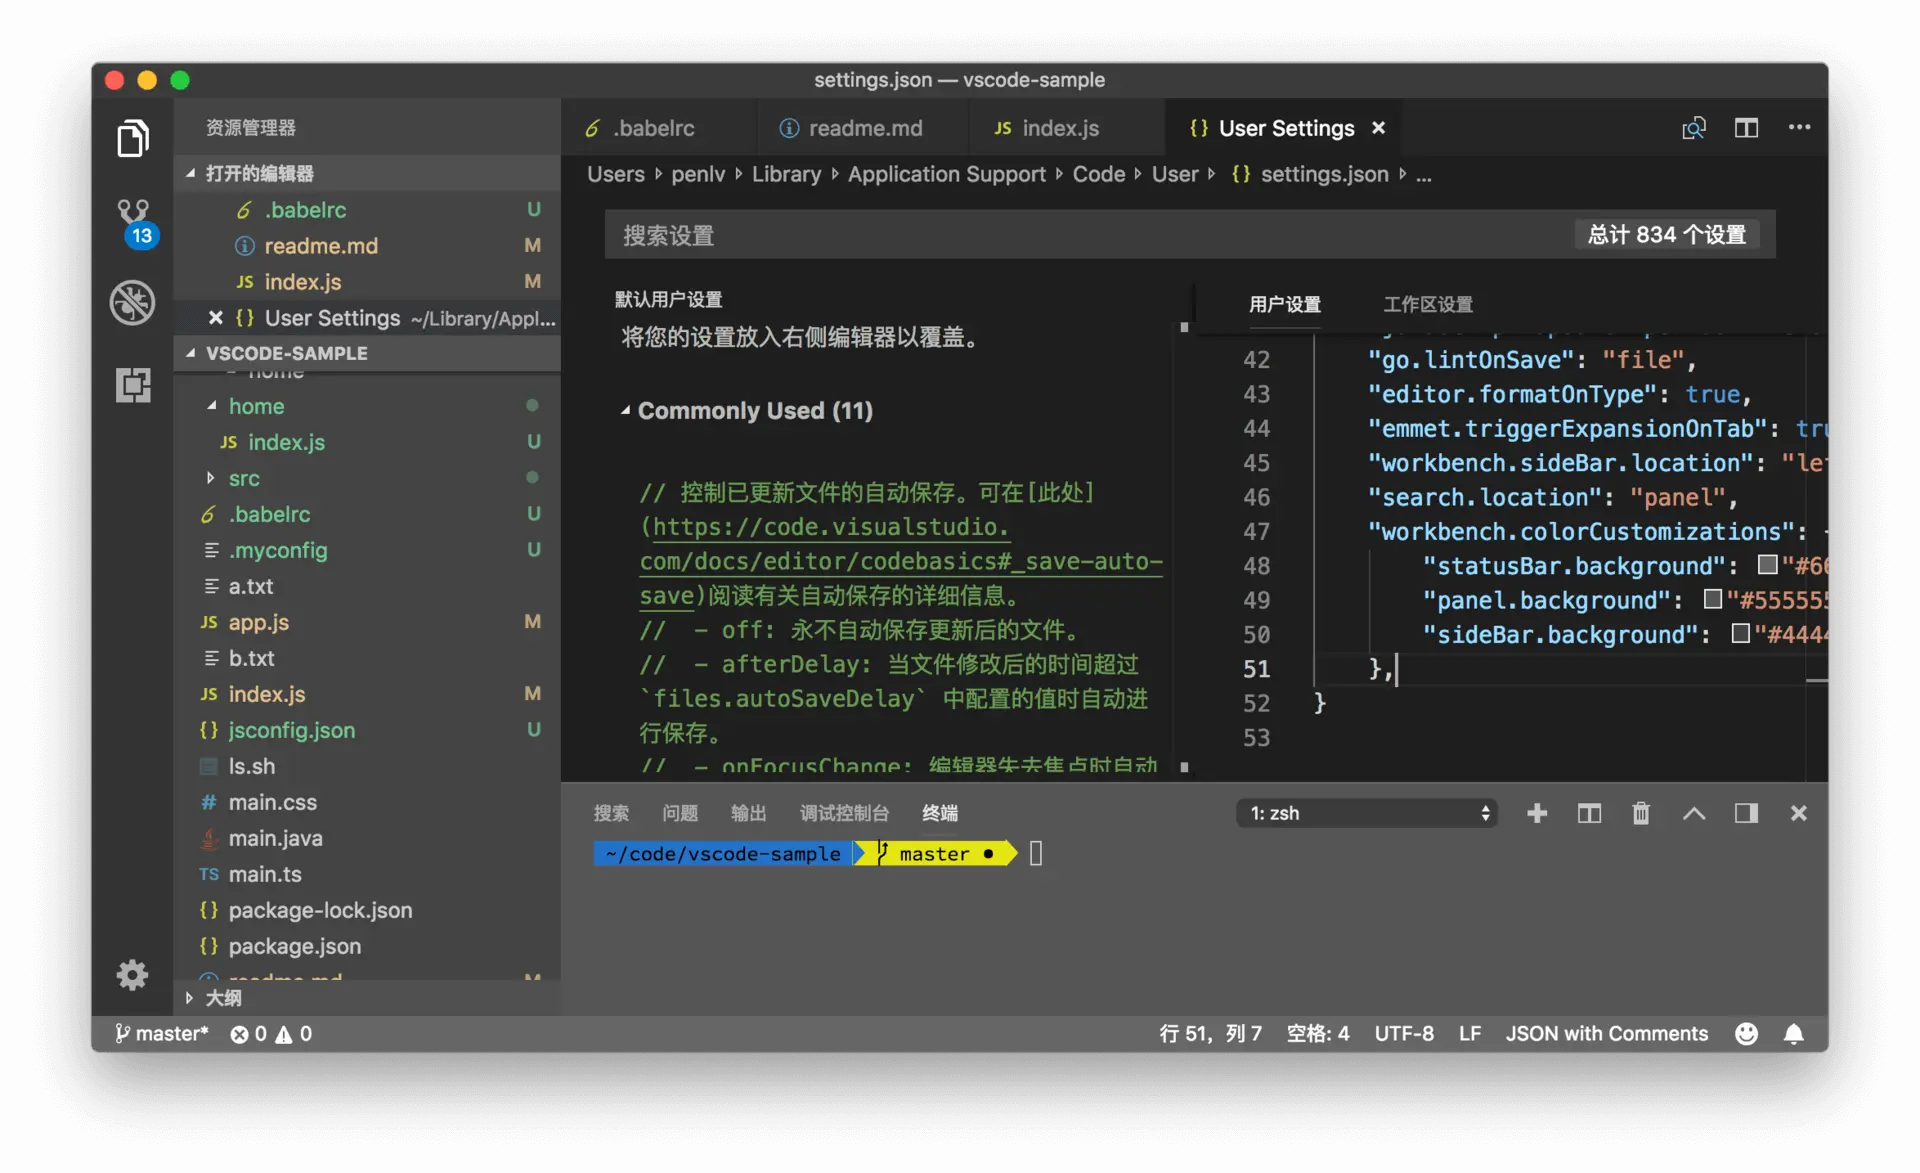
Task: Click the feedback smiley in status bar
Action: (x=1746, y=1034)
